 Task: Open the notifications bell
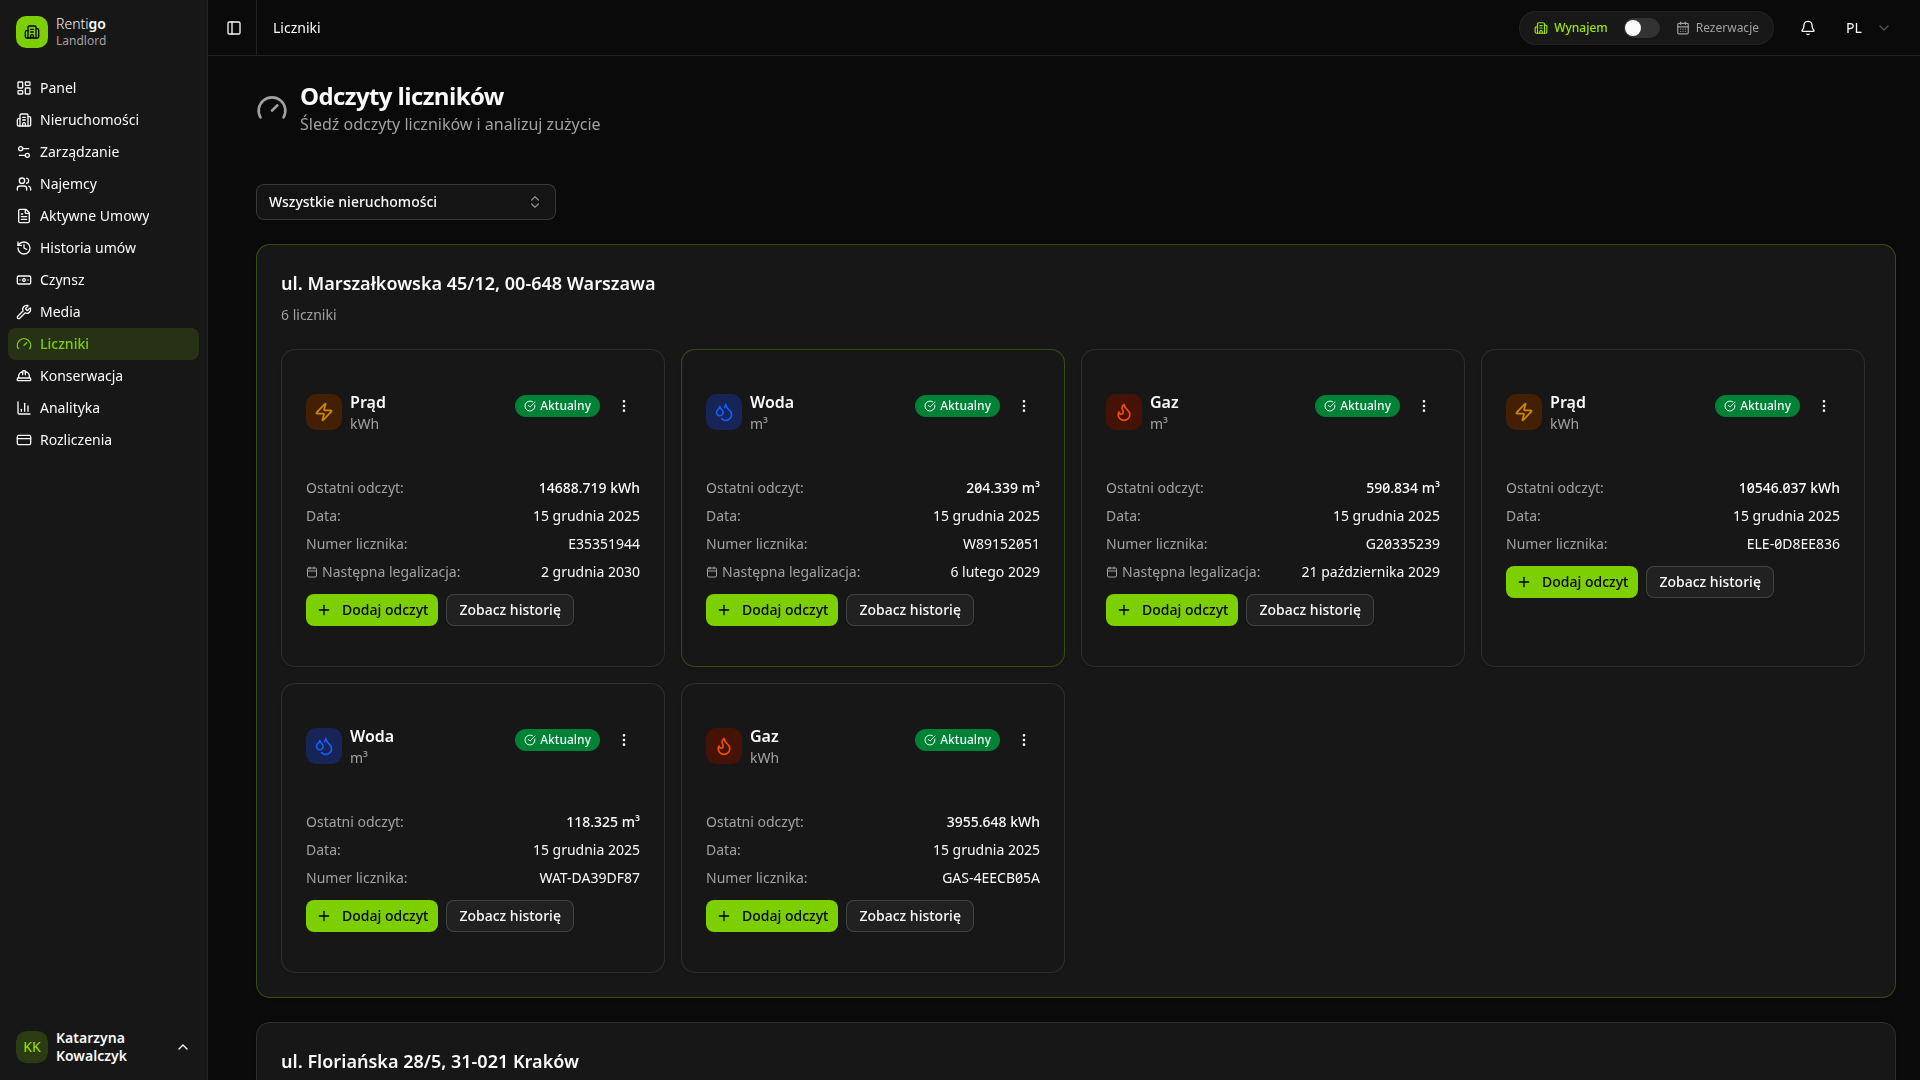click(x=1807, y=28)
